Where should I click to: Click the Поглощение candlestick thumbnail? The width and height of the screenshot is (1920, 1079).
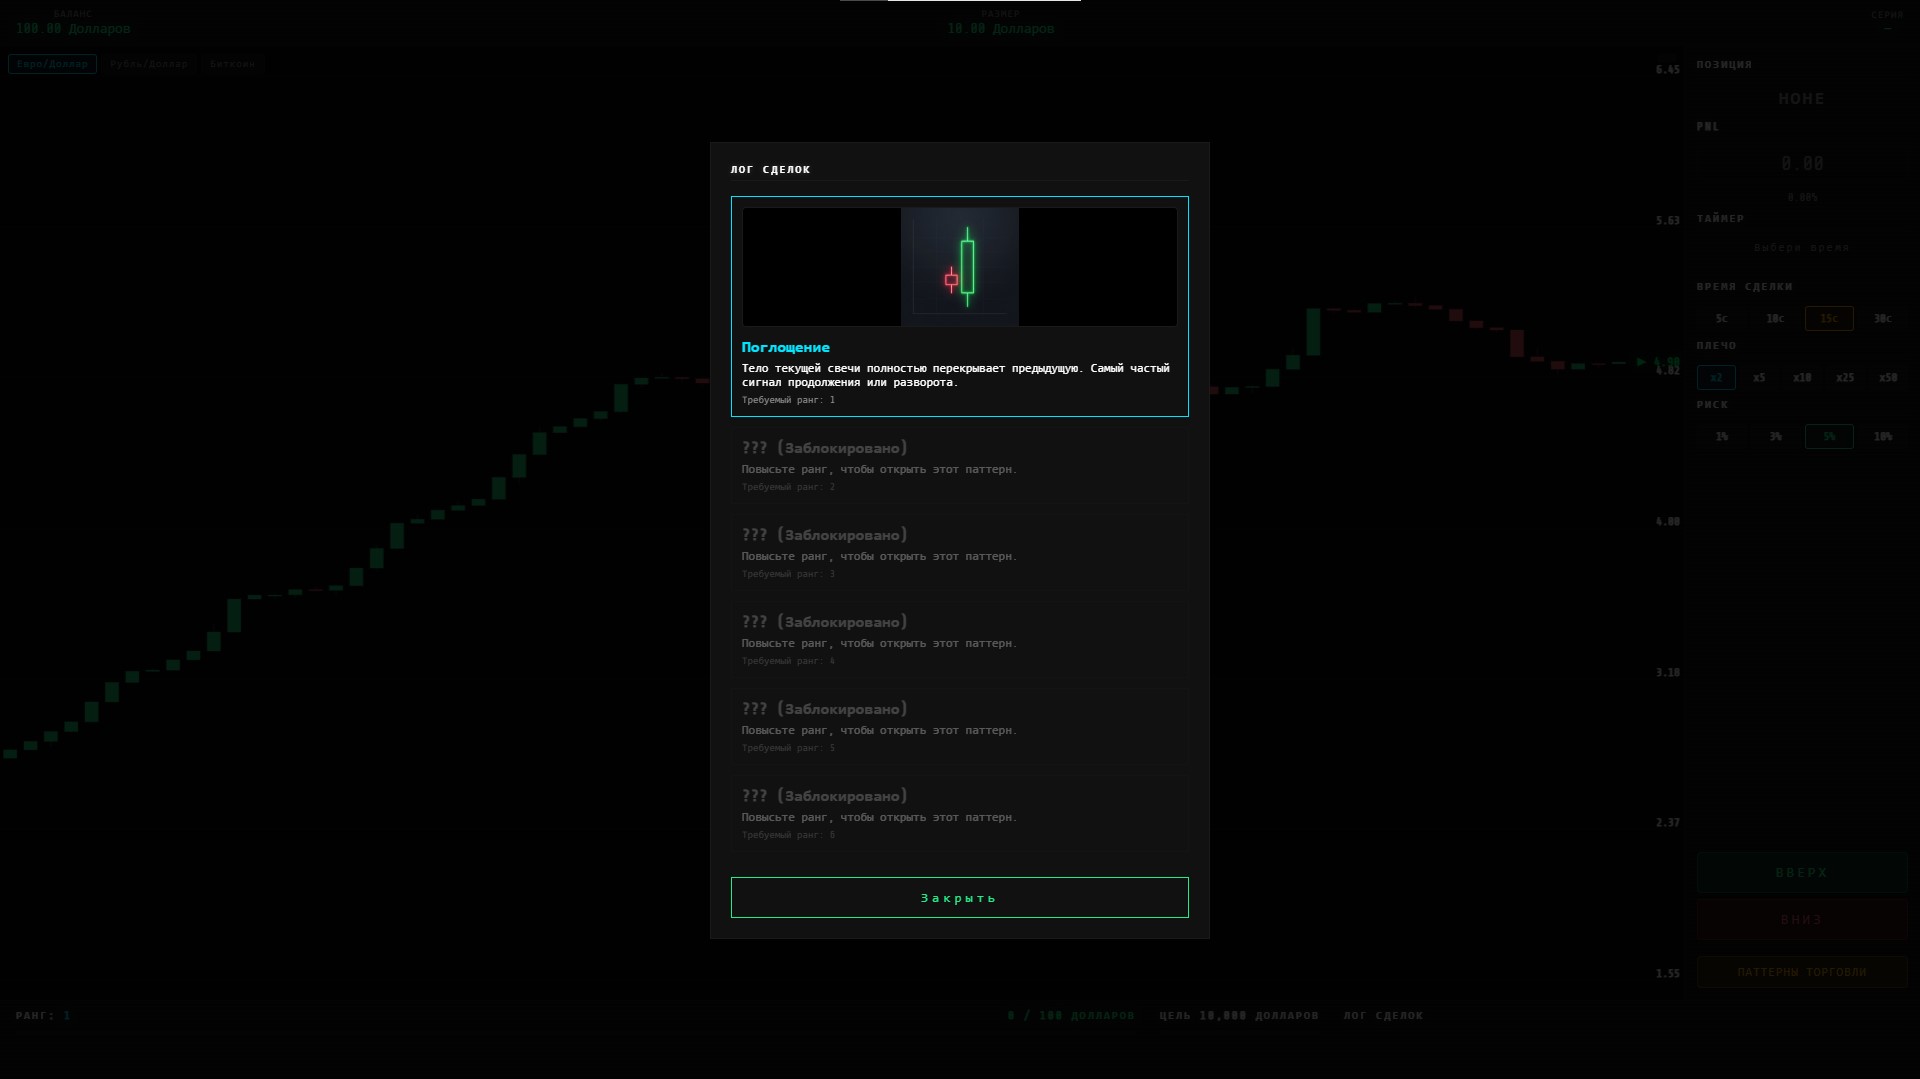point(959,267)
